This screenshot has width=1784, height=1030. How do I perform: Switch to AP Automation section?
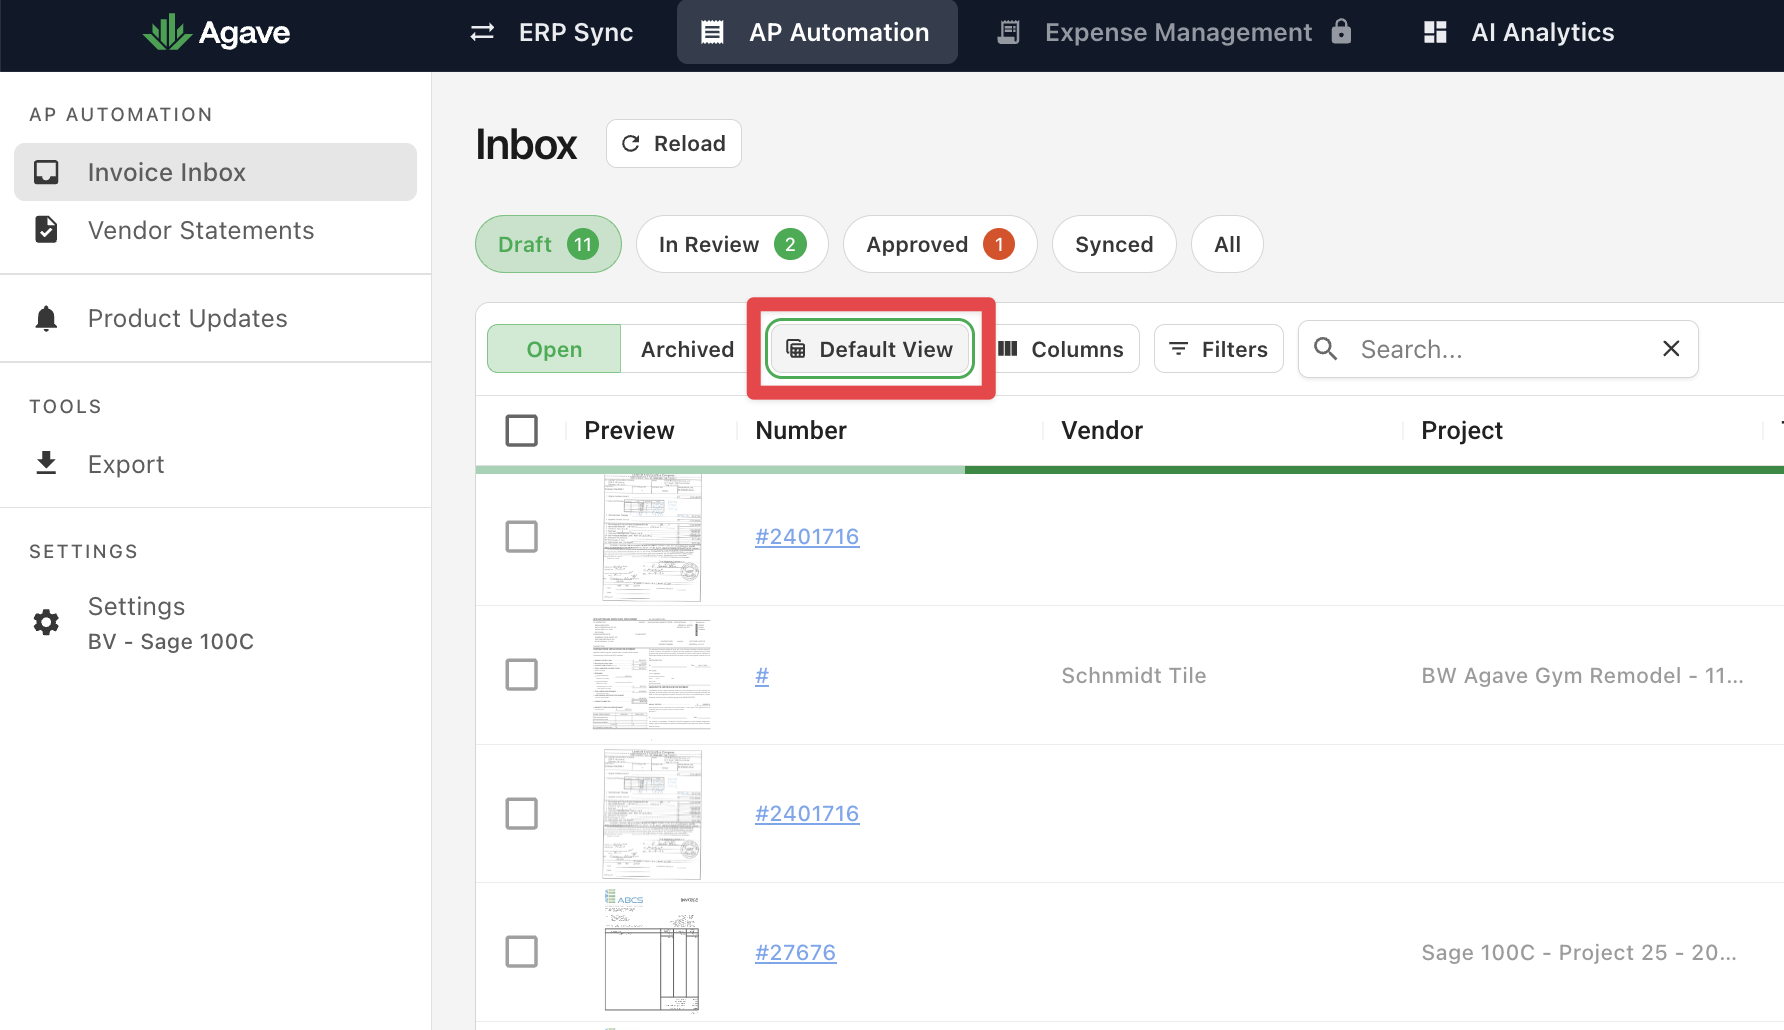817,33
